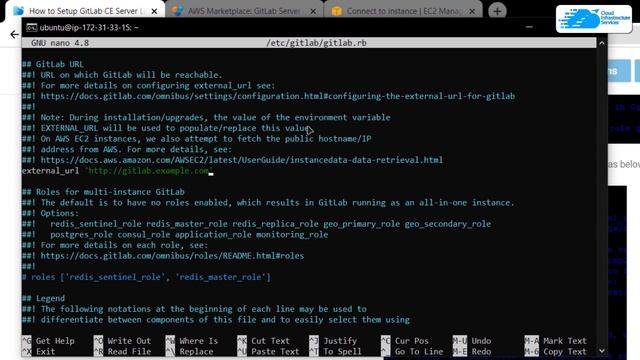Click the Cloud Infrastructure Services logo
Image resolution: width=640 pixels, height=360 pixels.
[594, 19]
